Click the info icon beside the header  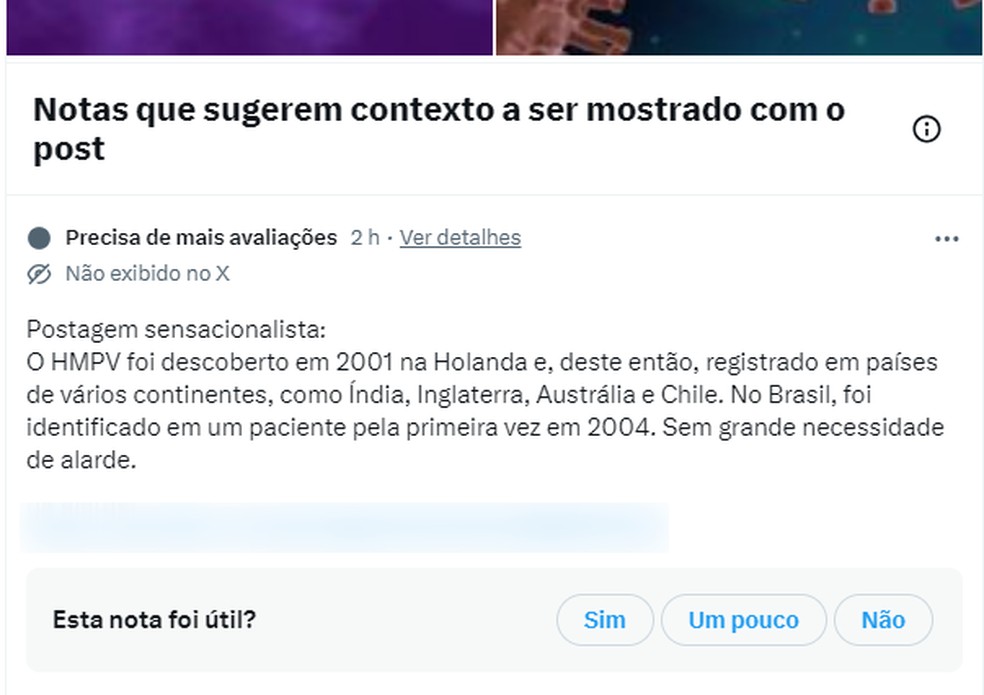926,130
